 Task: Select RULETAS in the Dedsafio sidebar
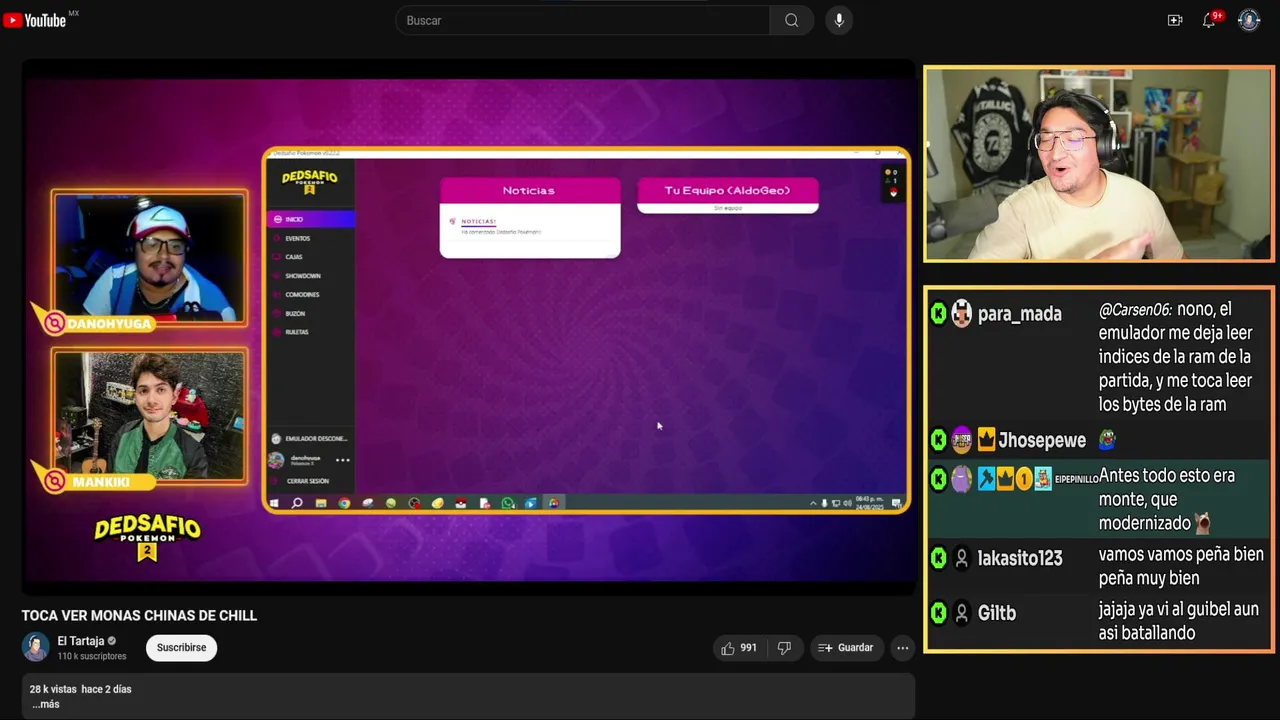(310, 331)
